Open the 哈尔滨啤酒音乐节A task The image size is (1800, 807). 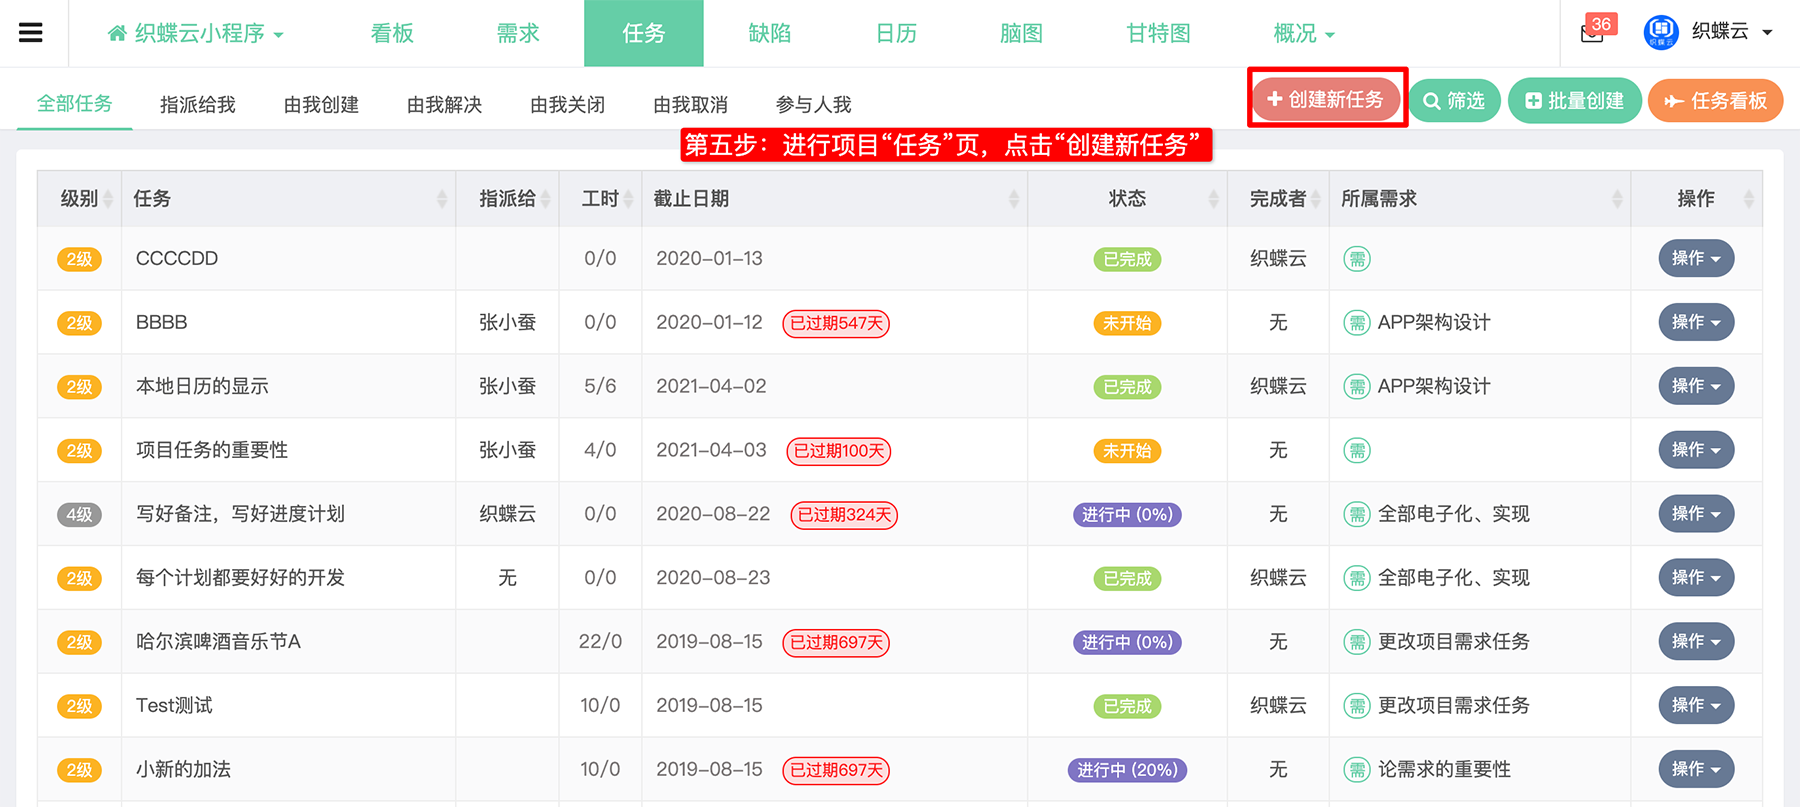(x=219, y=642)
